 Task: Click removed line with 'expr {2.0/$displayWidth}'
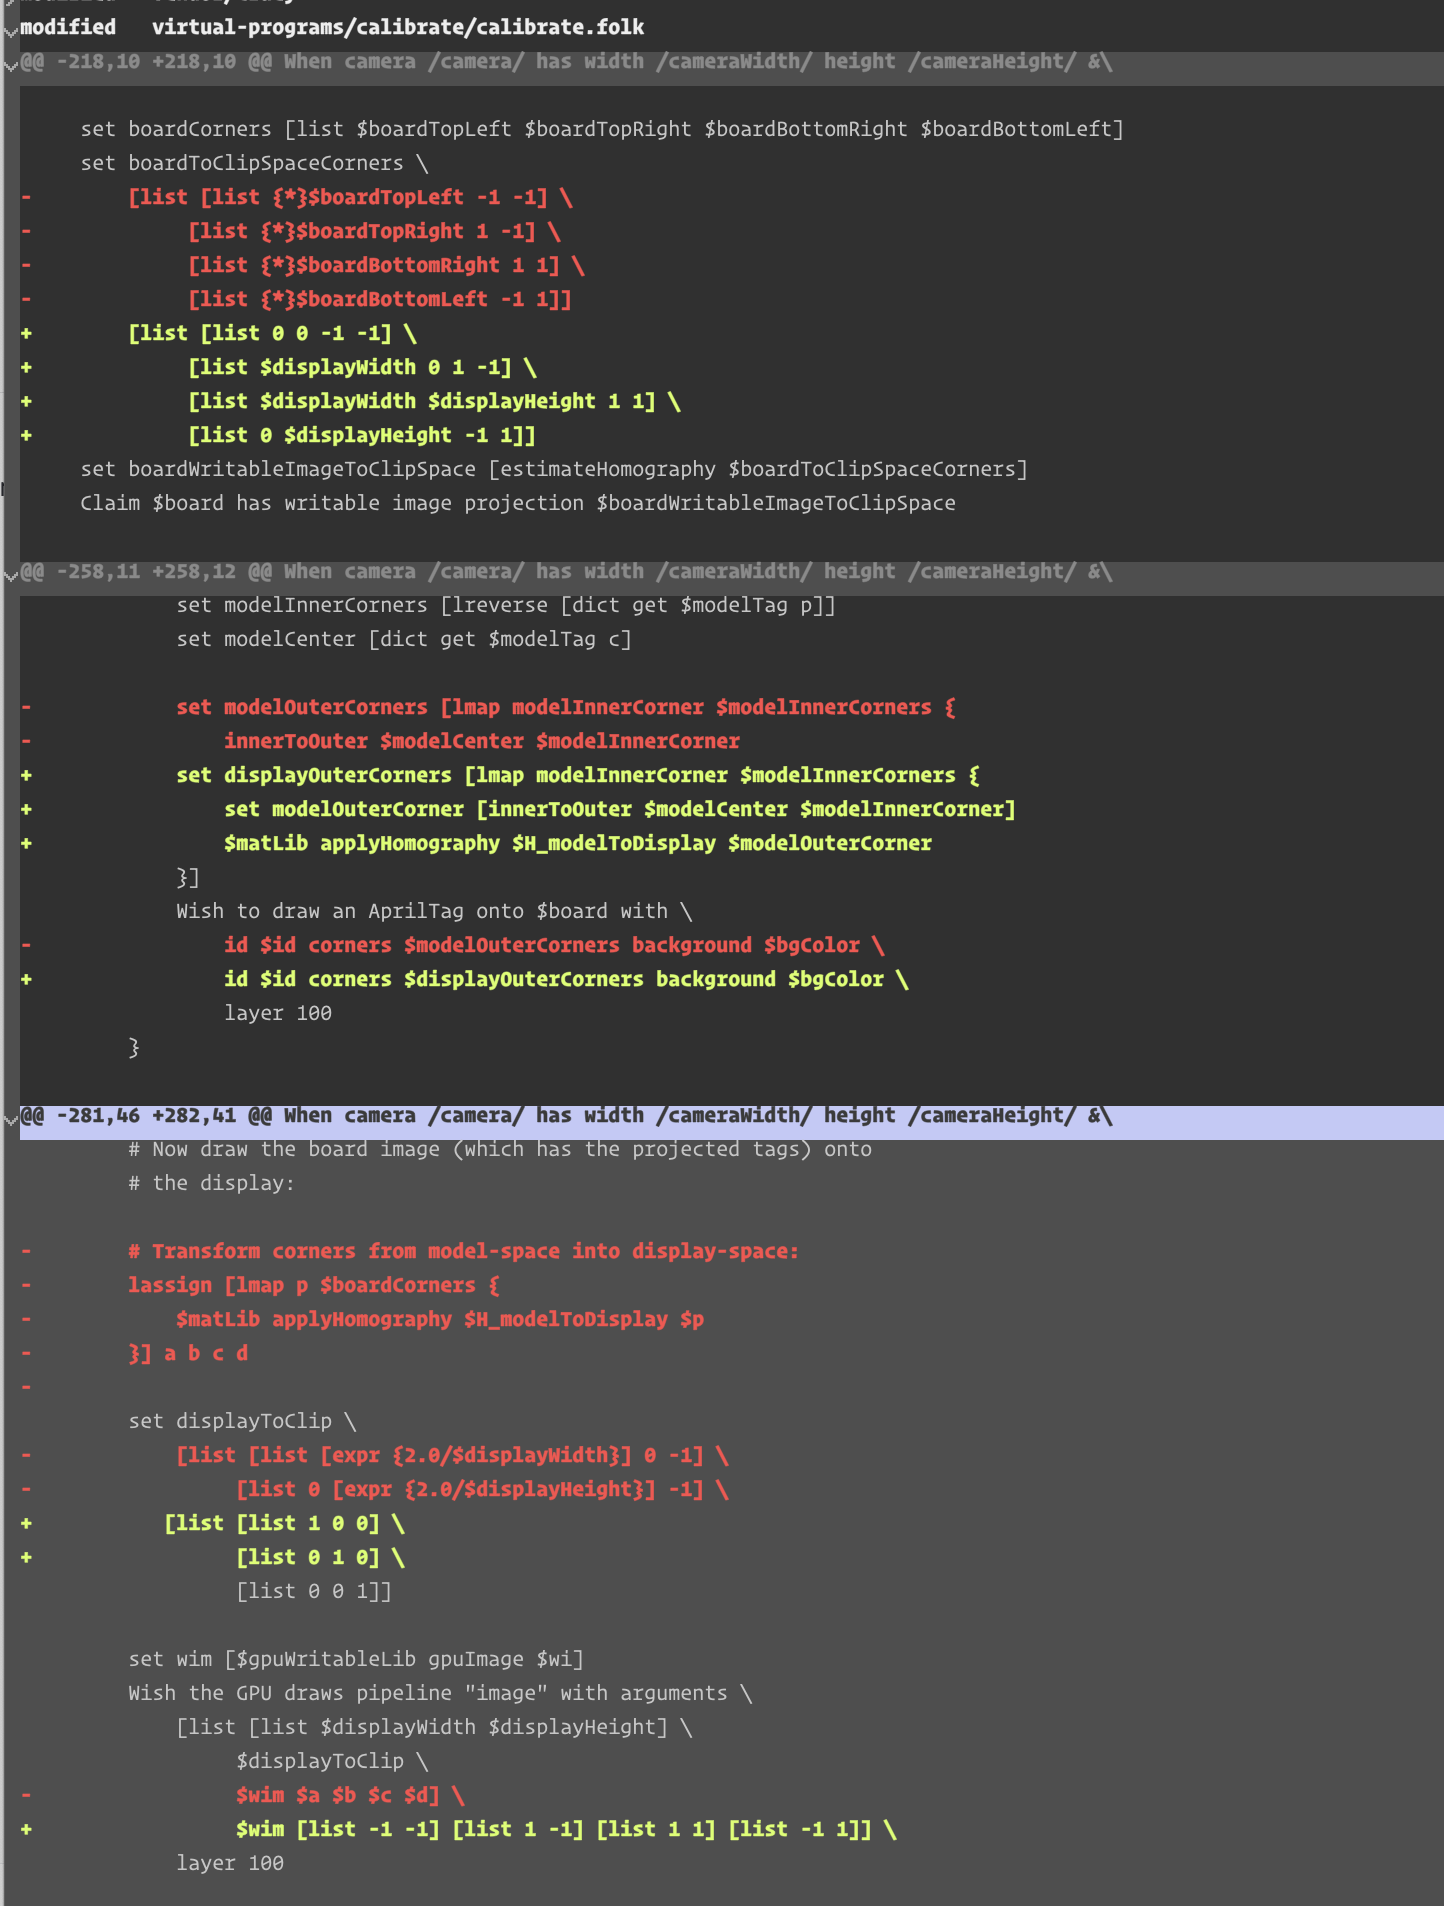pyautogui.click(x=452, y=1456)
